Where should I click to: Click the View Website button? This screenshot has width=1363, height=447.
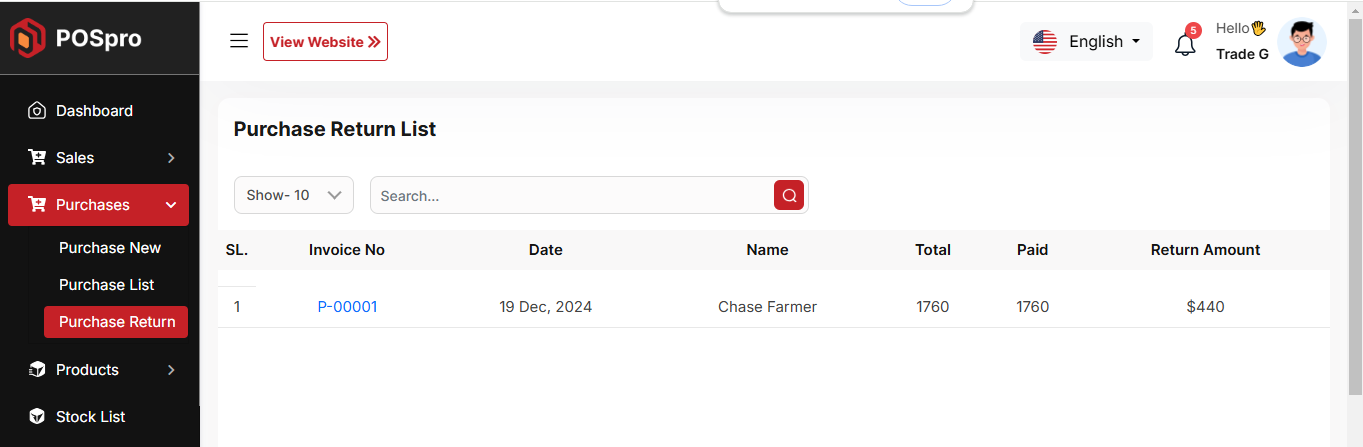click(x=325, y=42)
